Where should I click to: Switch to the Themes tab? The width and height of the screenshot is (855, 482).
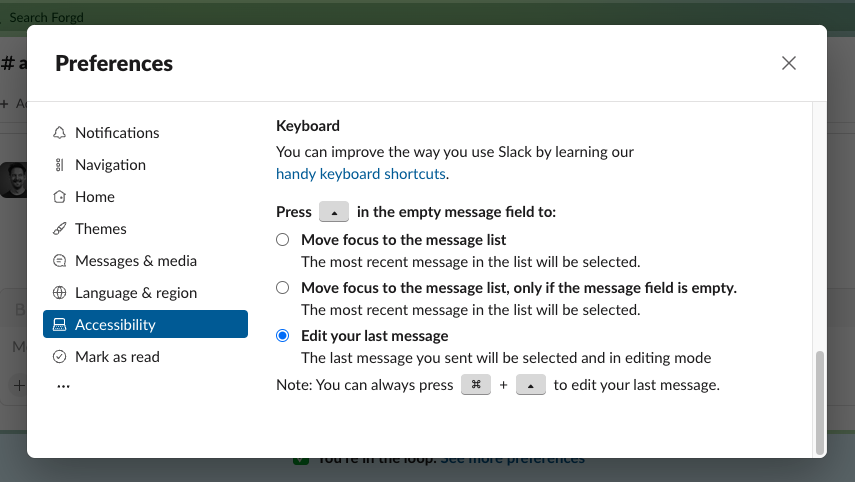coord(145,228)
